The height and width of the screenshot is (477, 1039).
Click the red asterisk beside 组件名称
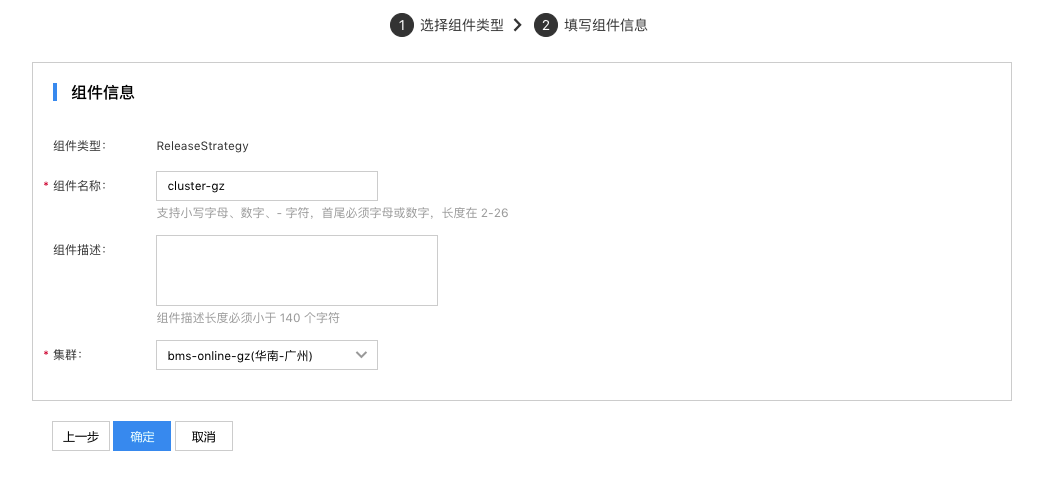[46, 186]
